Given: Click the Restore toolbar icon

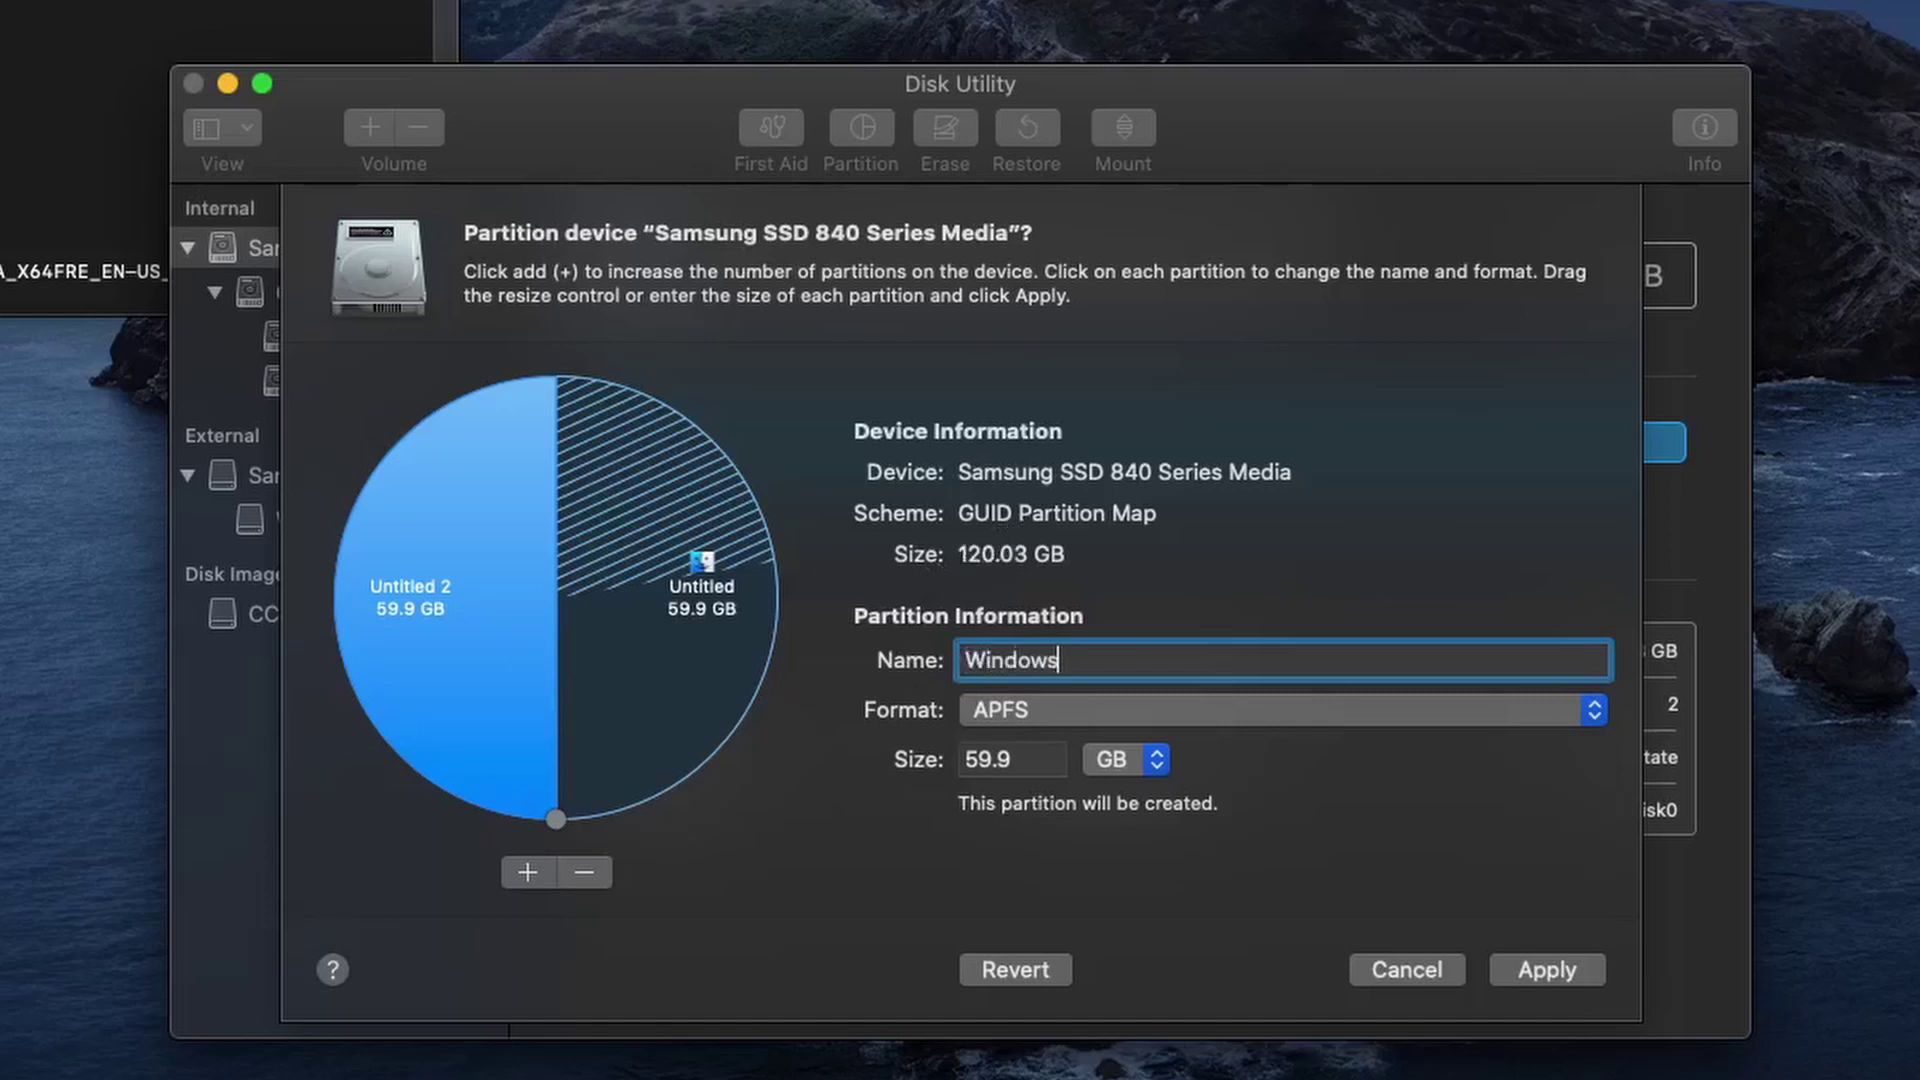Looking at the screenshot, I should pyautogui.click(x=1027, y=128).
